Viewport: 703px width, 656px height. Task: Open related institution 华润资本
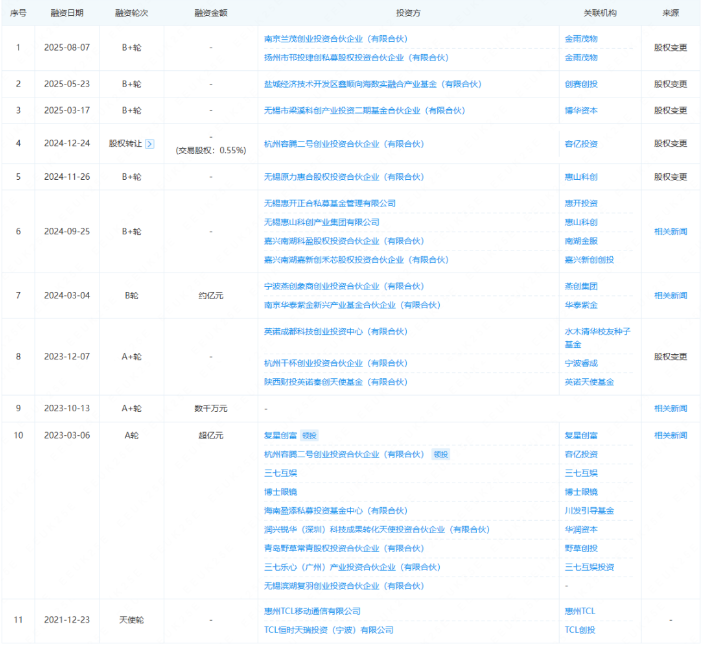click(x=581, y=530)
